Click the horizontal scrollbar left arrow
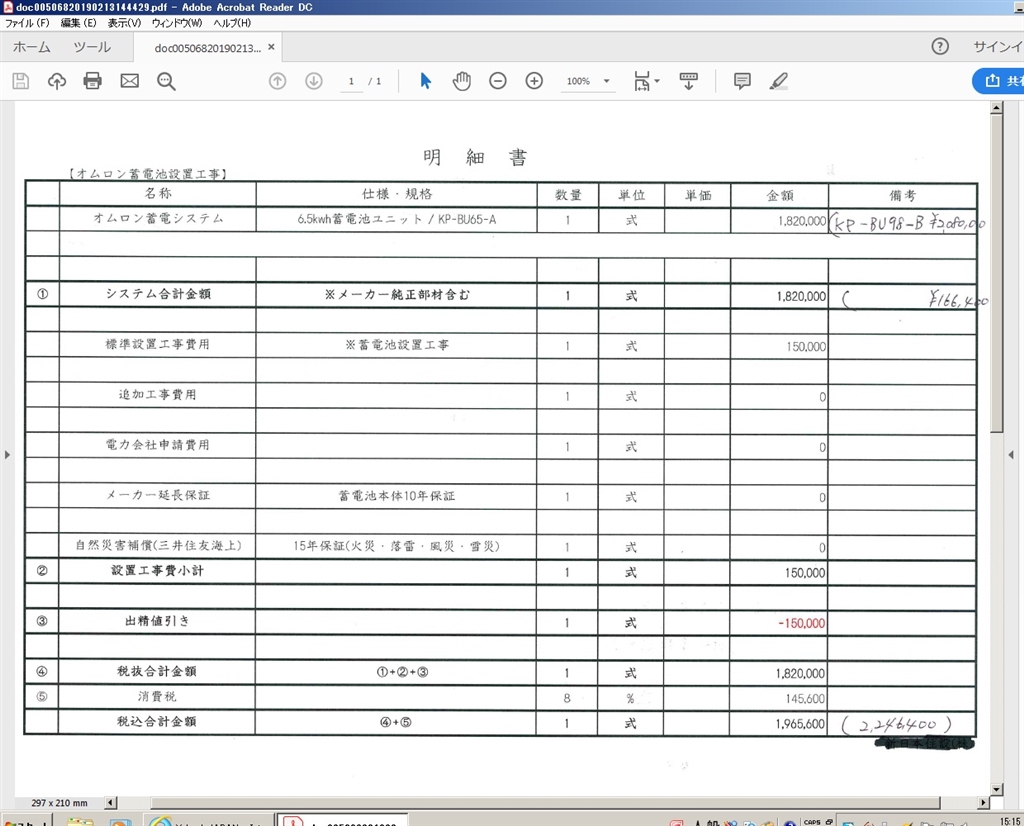This screenshot has width=1024, height=826. click(x=110, y=802)
